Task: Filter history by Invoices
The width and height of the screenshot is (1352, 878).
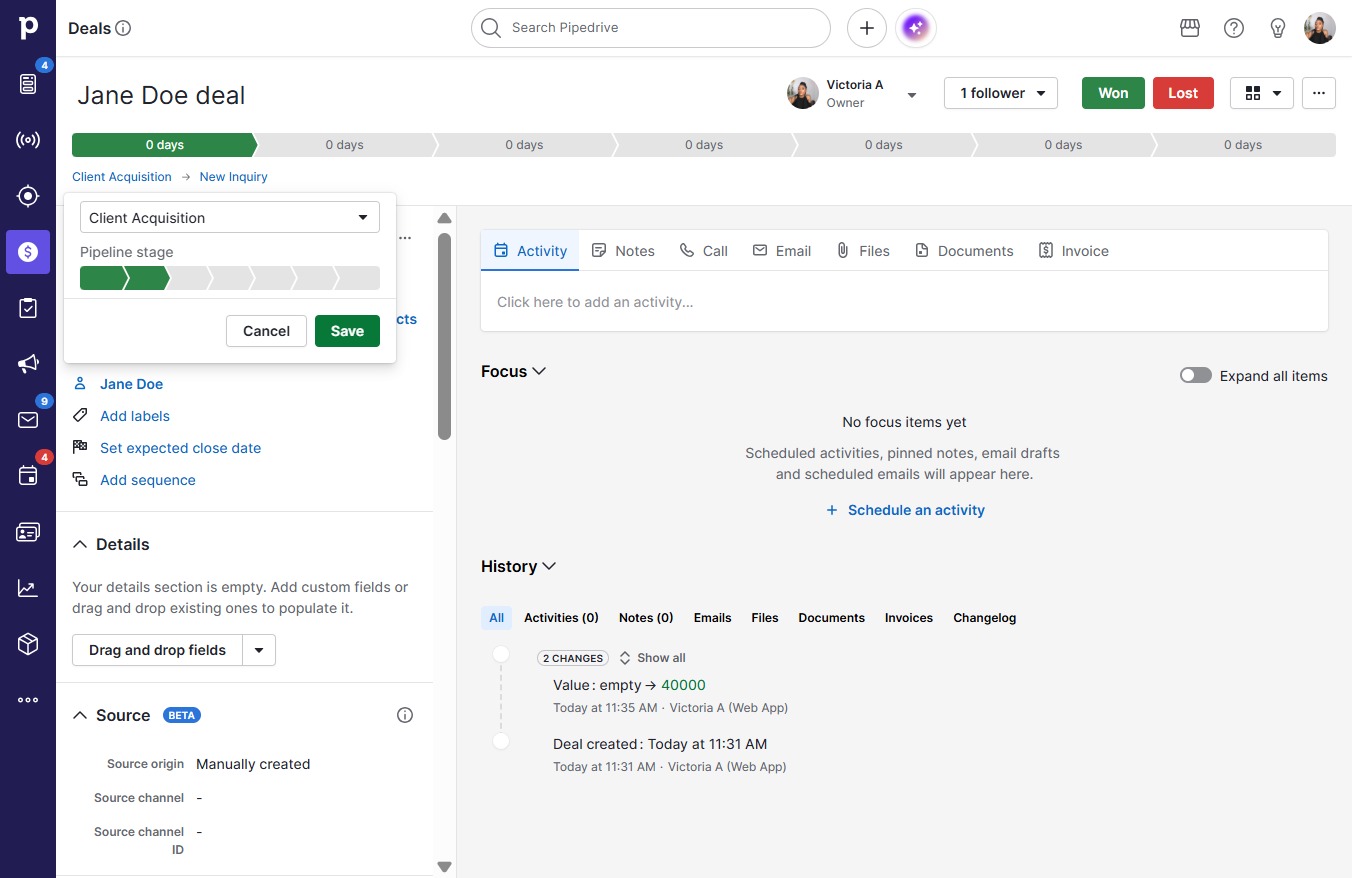Action: click(x=909, y=618)
